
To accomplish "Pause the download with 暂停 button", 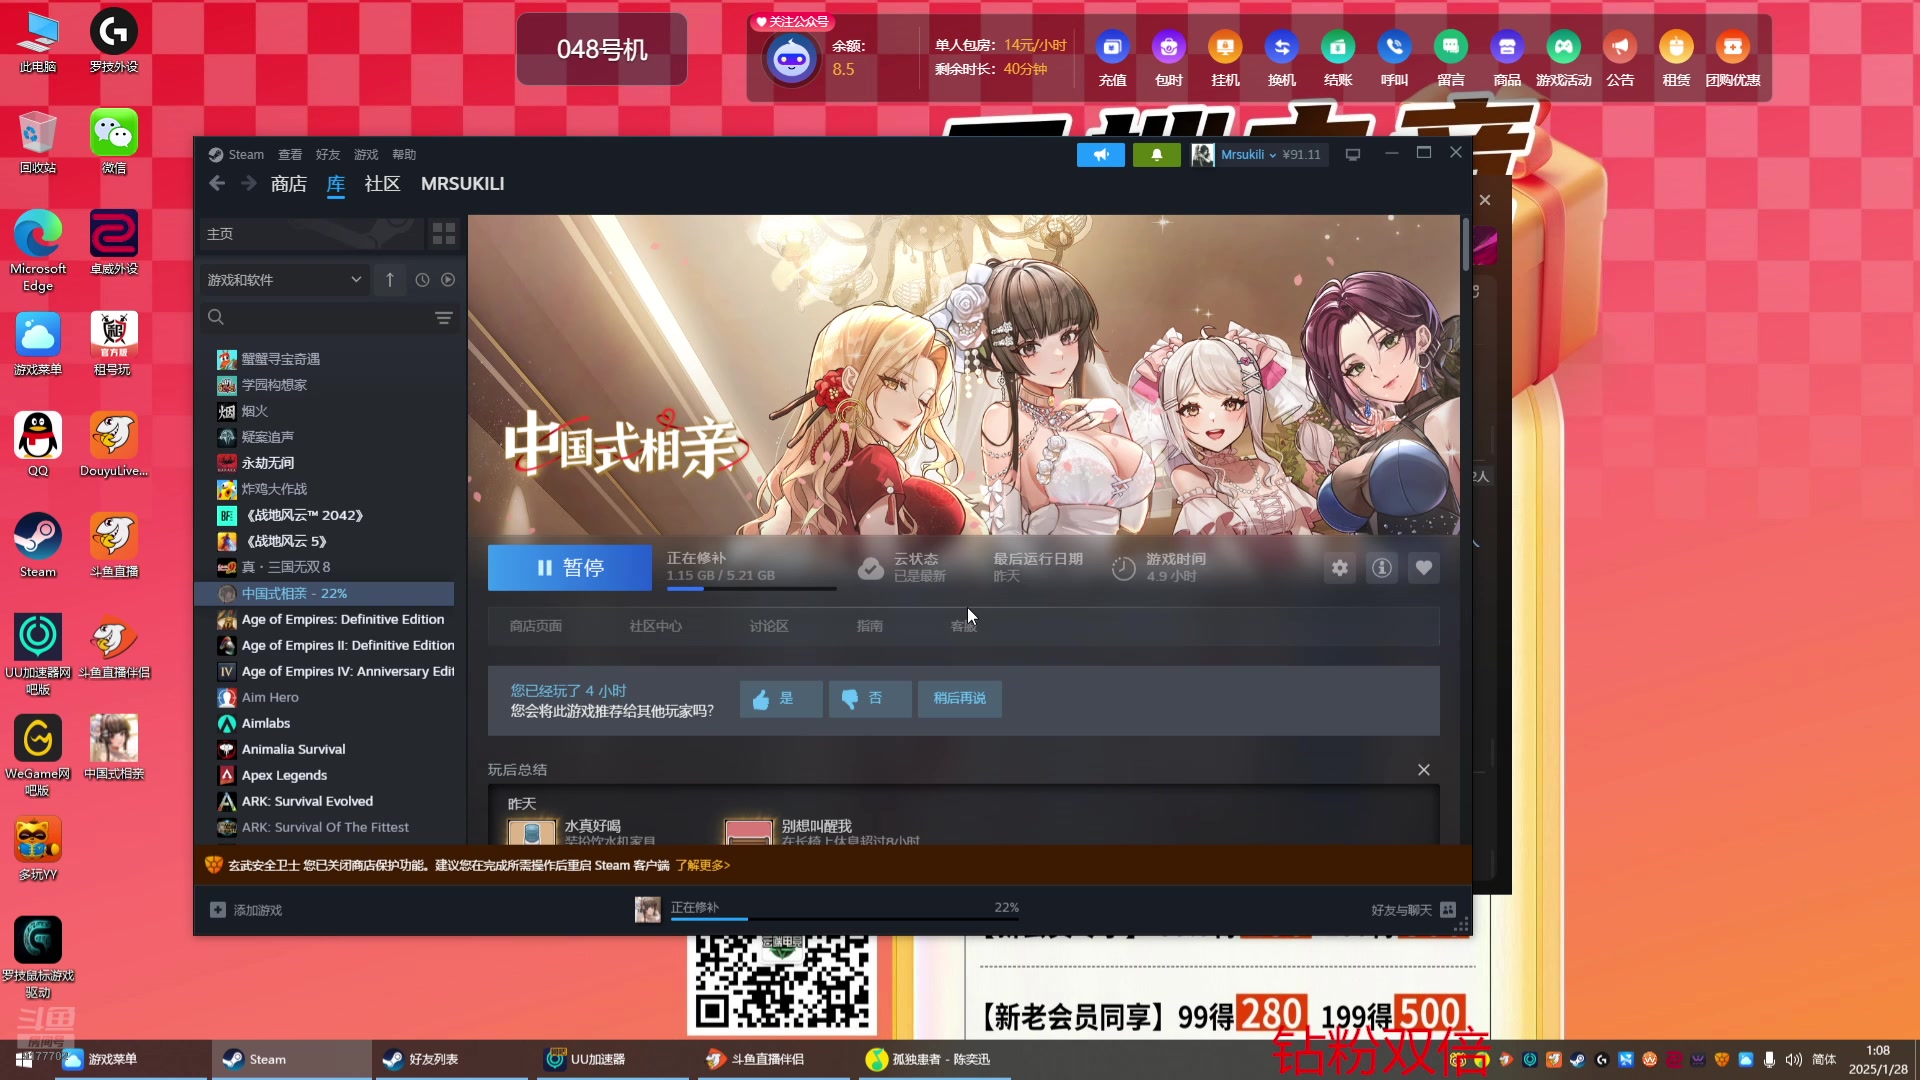I will pos(570,568).
